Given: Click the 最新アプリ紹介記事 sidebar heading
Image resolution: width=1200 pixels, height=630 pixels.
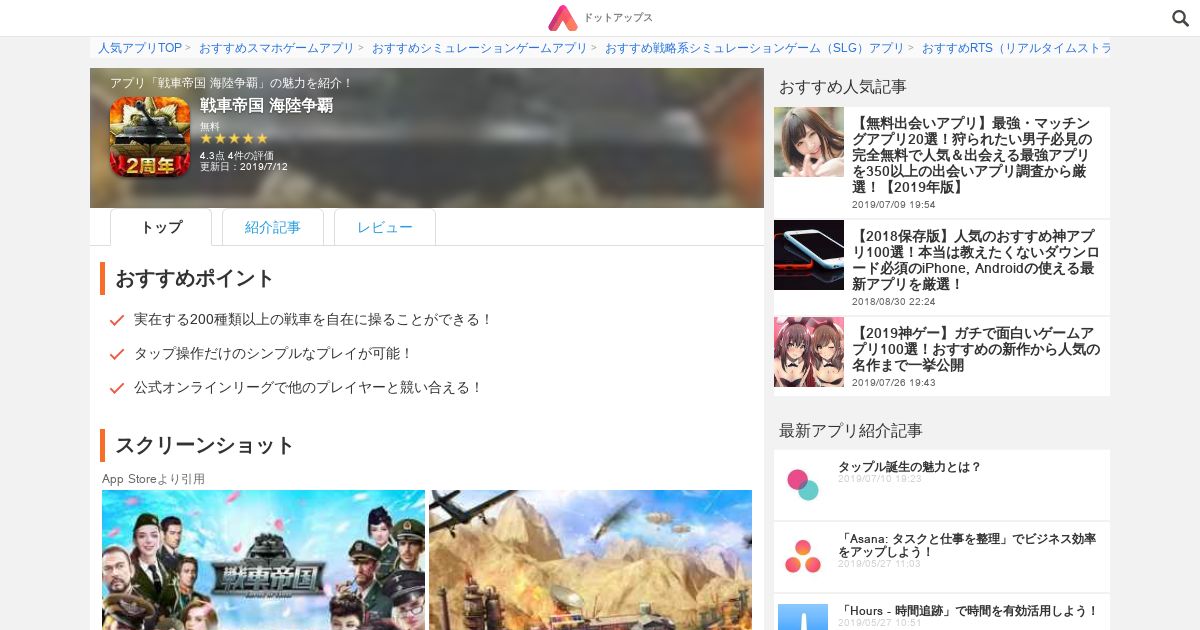Looking at the screenshot, I should pos(851,430).
